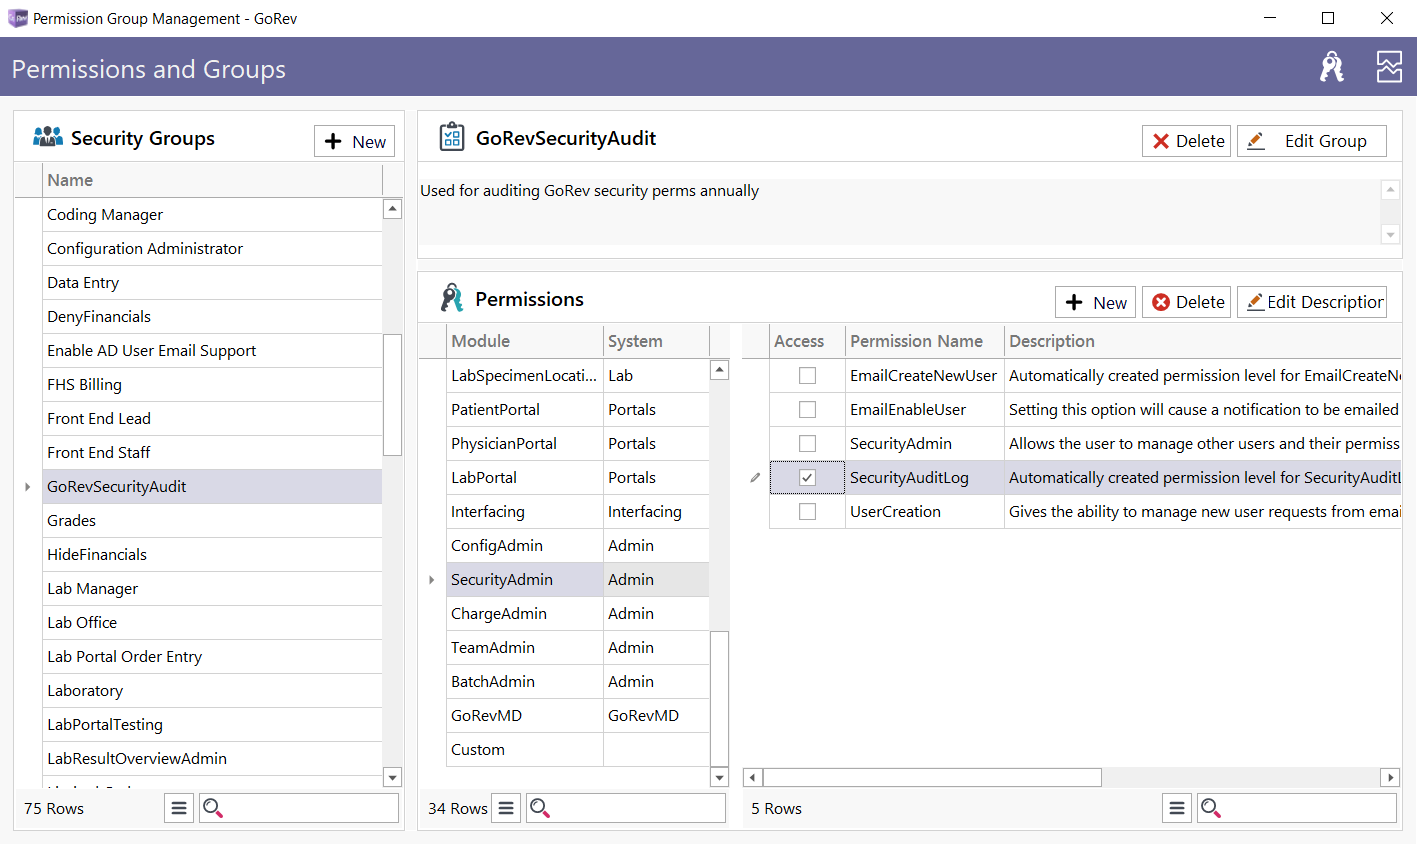The image size is (1417, 845).
Task: Click Edit Description button
Action: coord(1311,302)
